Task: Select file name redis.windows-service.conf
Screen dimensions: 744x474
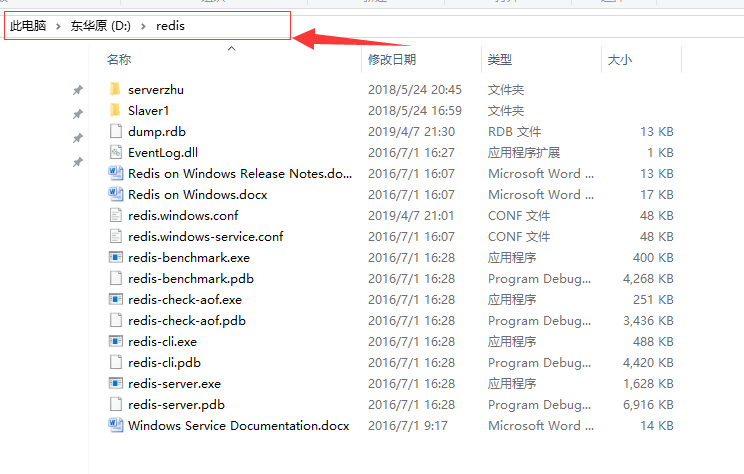Action: pos(205,236)
